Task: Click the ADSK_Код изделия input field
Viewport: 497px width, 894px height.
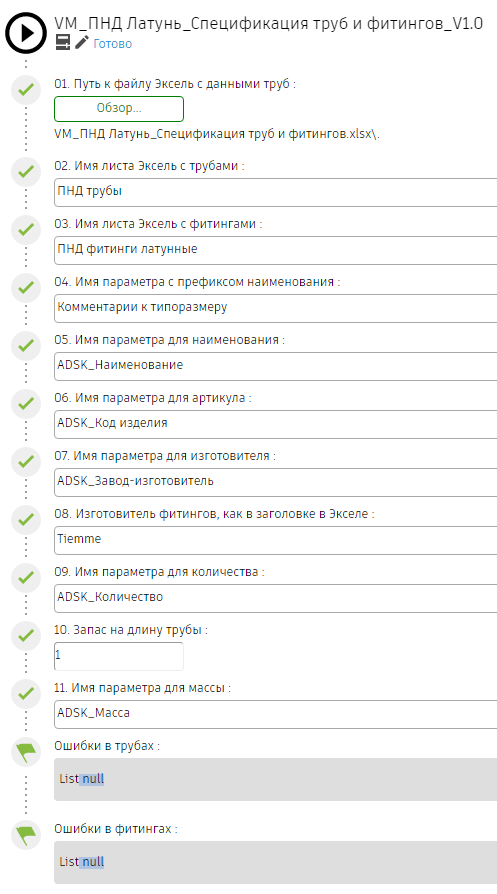Action: 276,424
